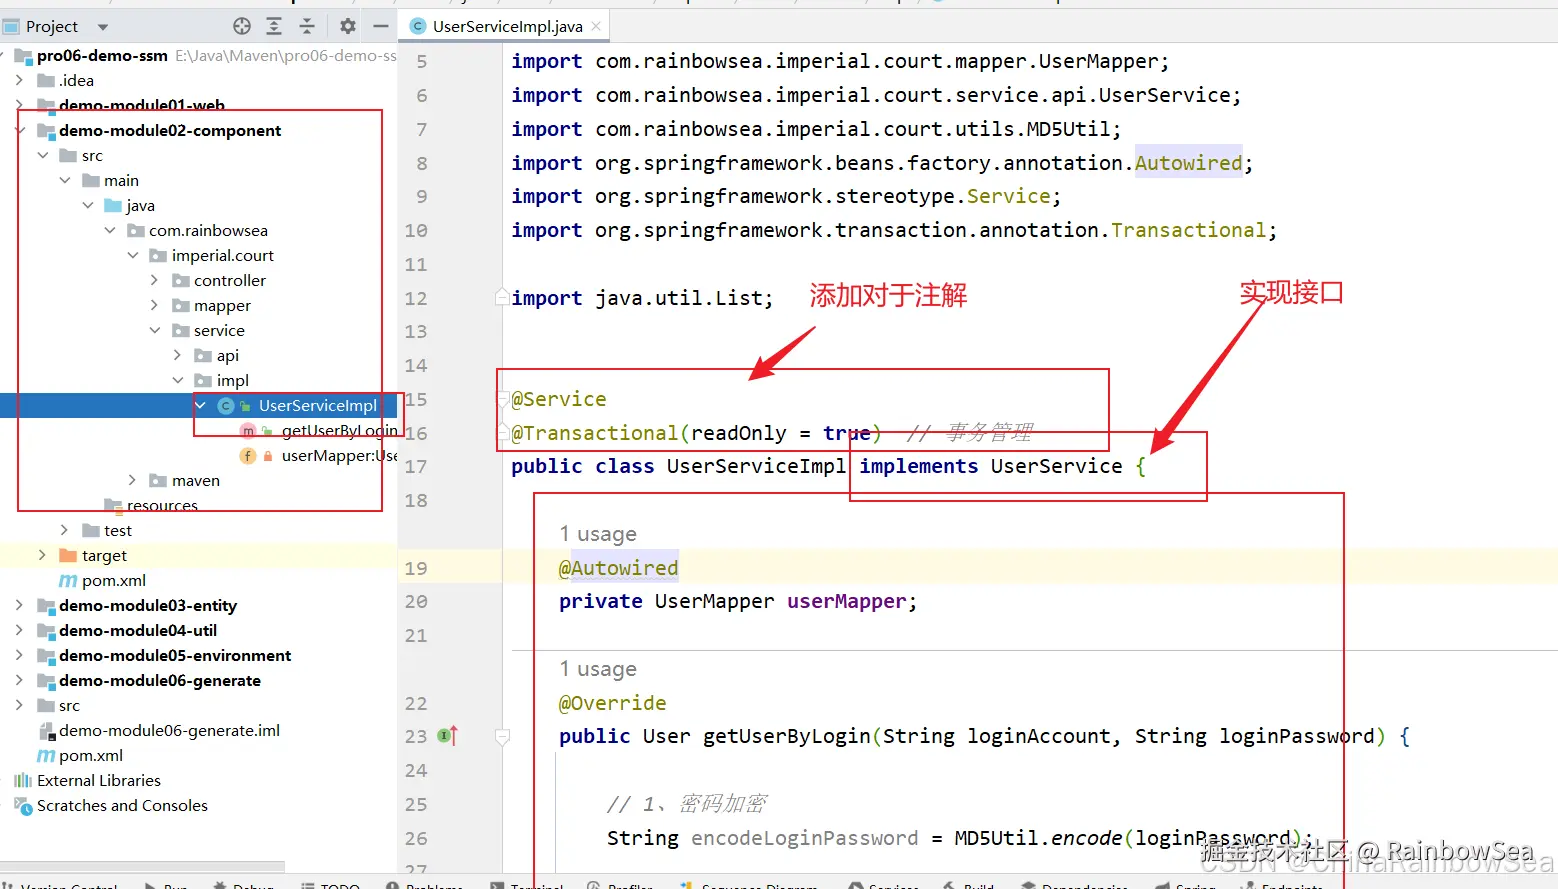Open the Project view dropdown

click(x=102, y=27)
